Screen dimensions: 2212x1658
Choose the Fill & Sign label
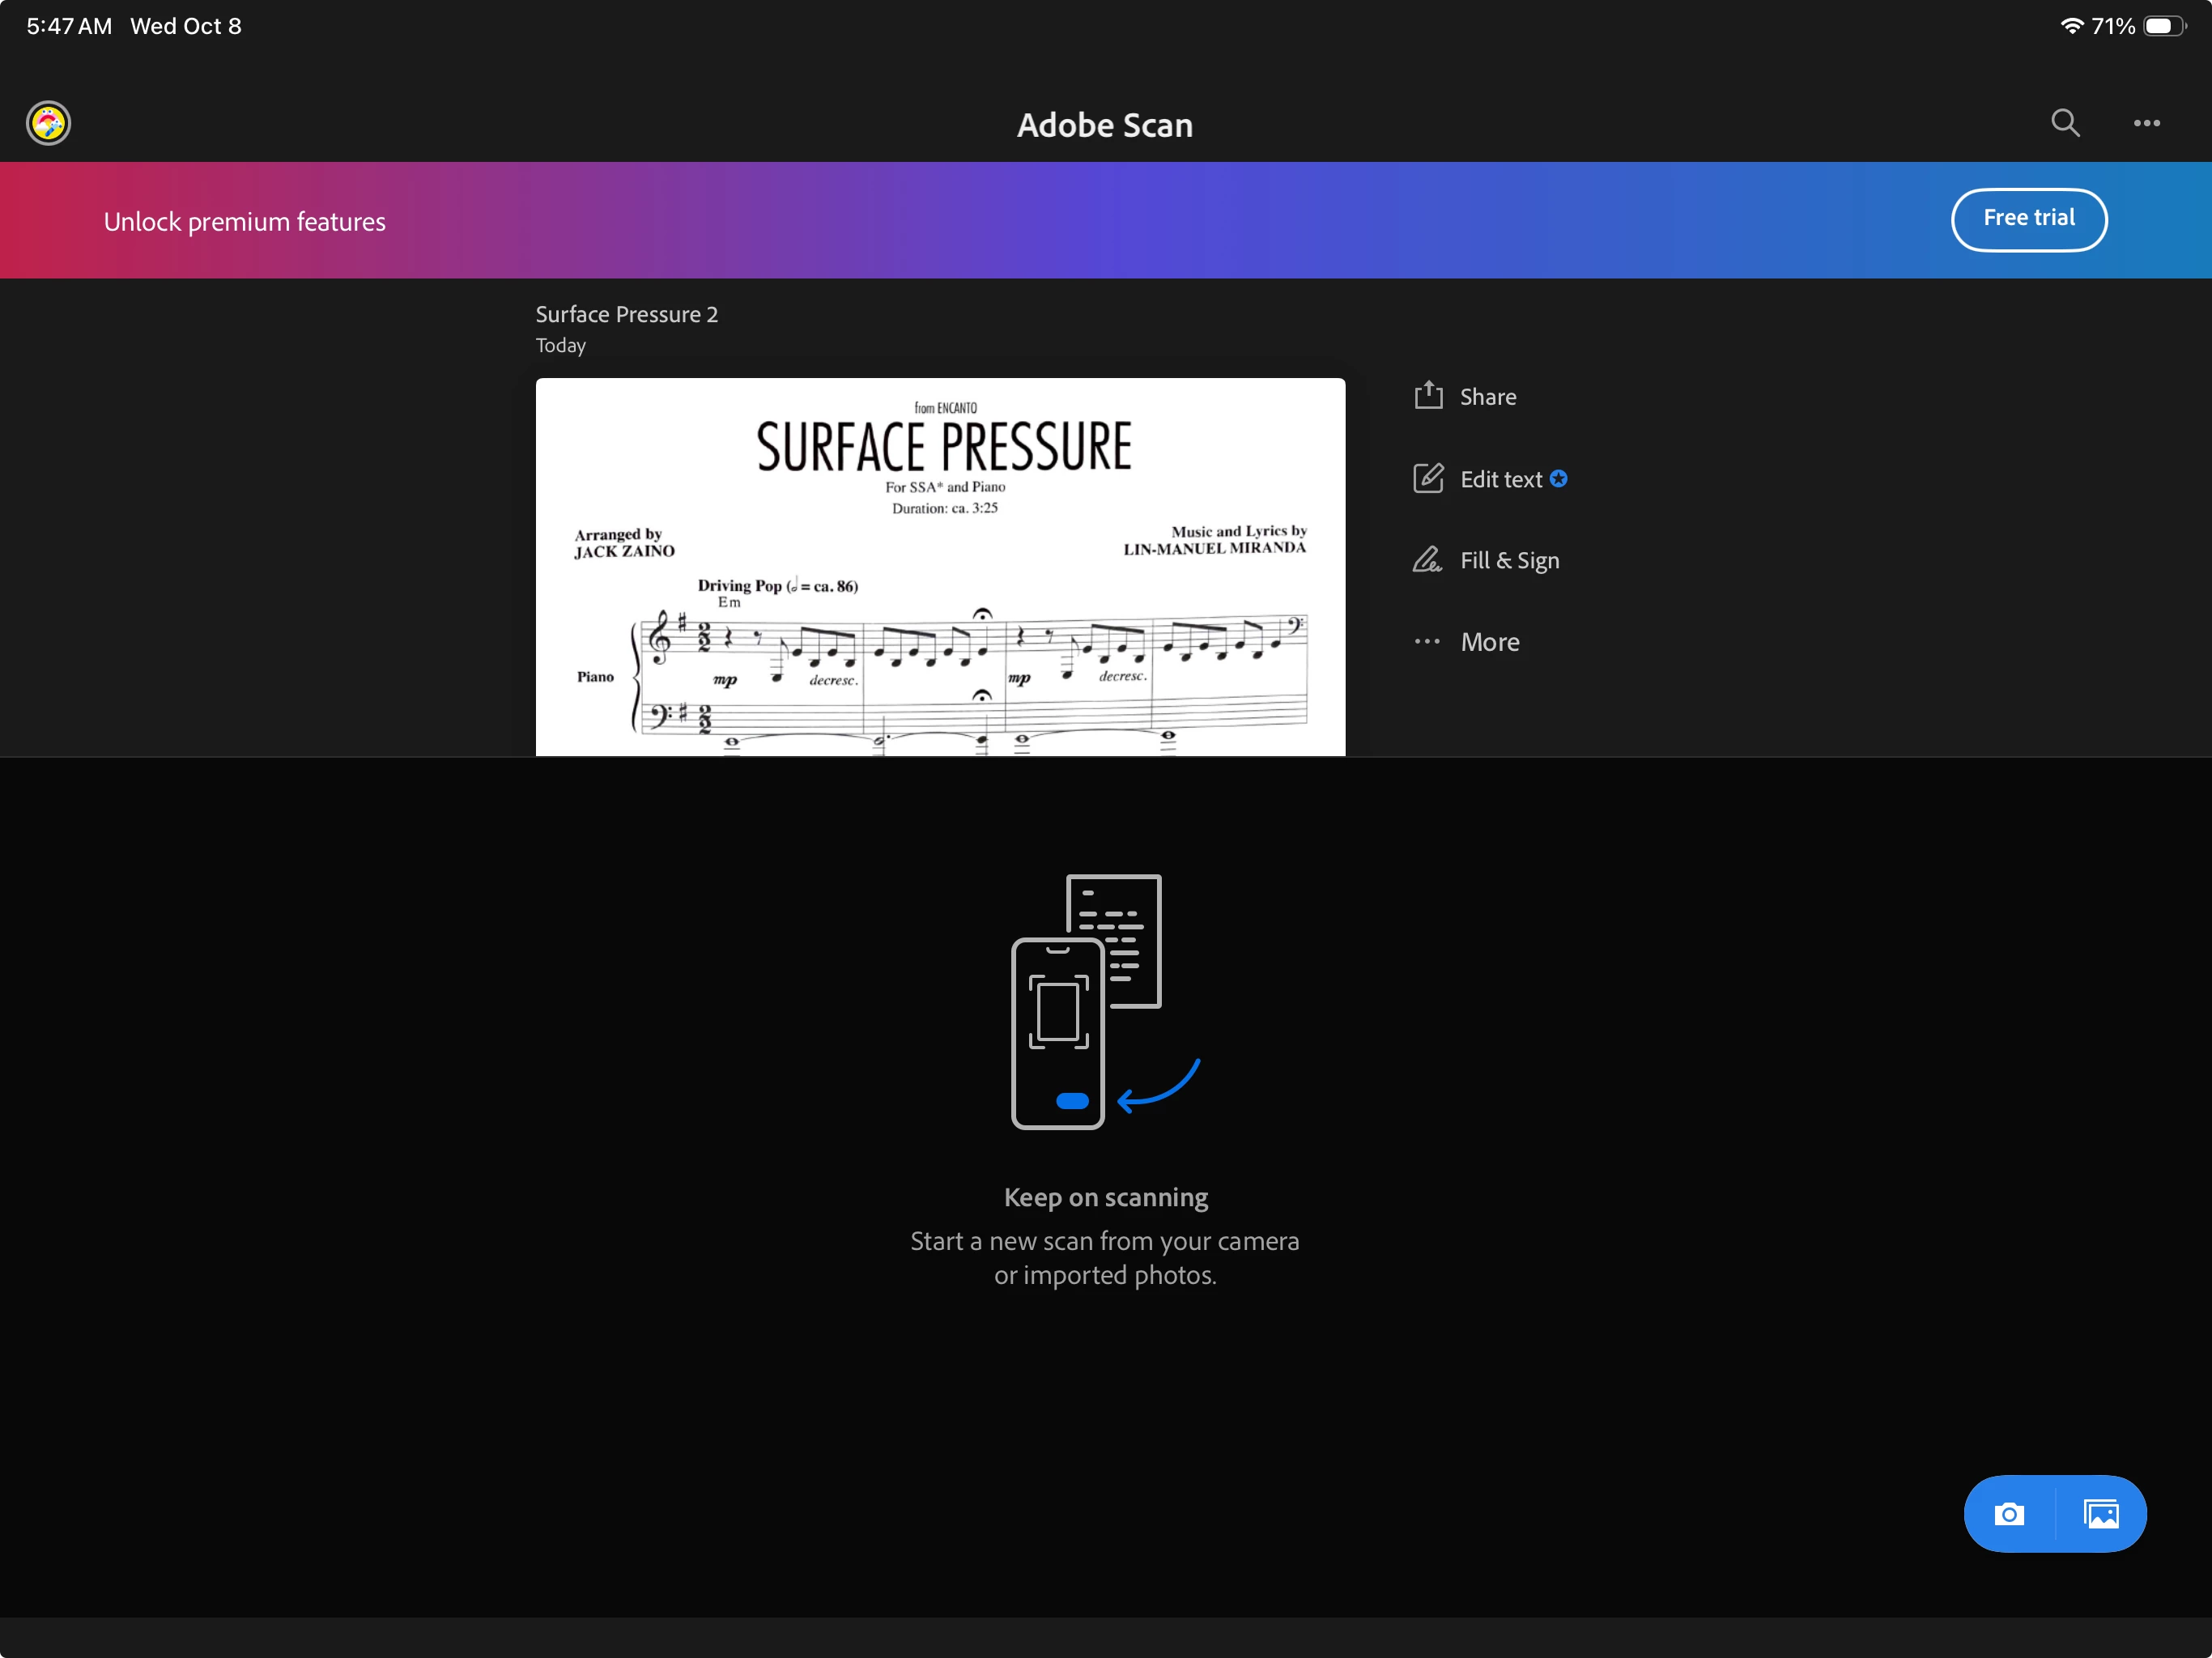click(x=1509, y=561)
